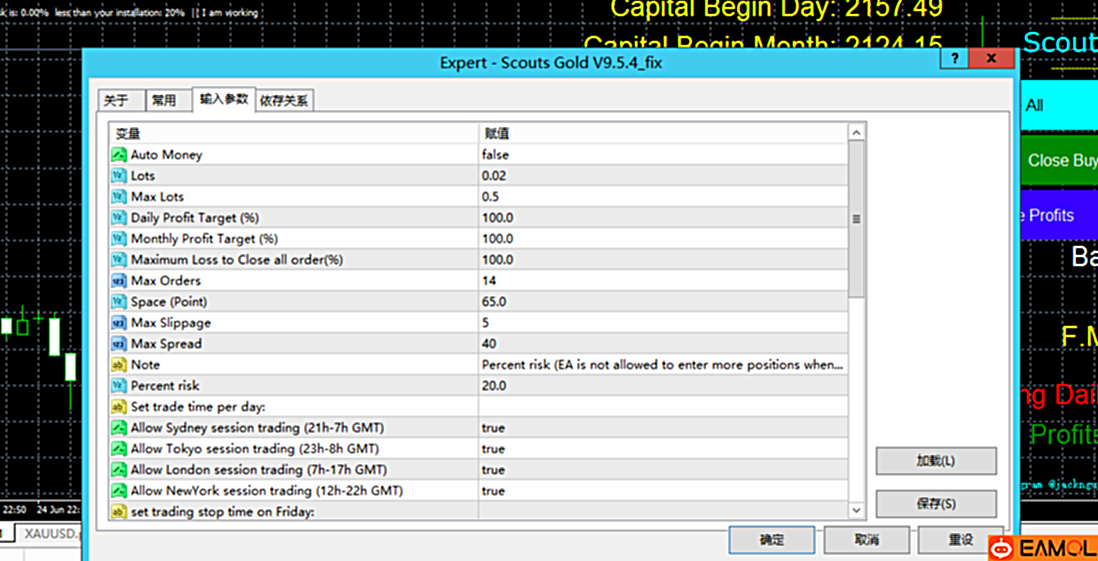Select the London session boolean icon

coord(118,470)
